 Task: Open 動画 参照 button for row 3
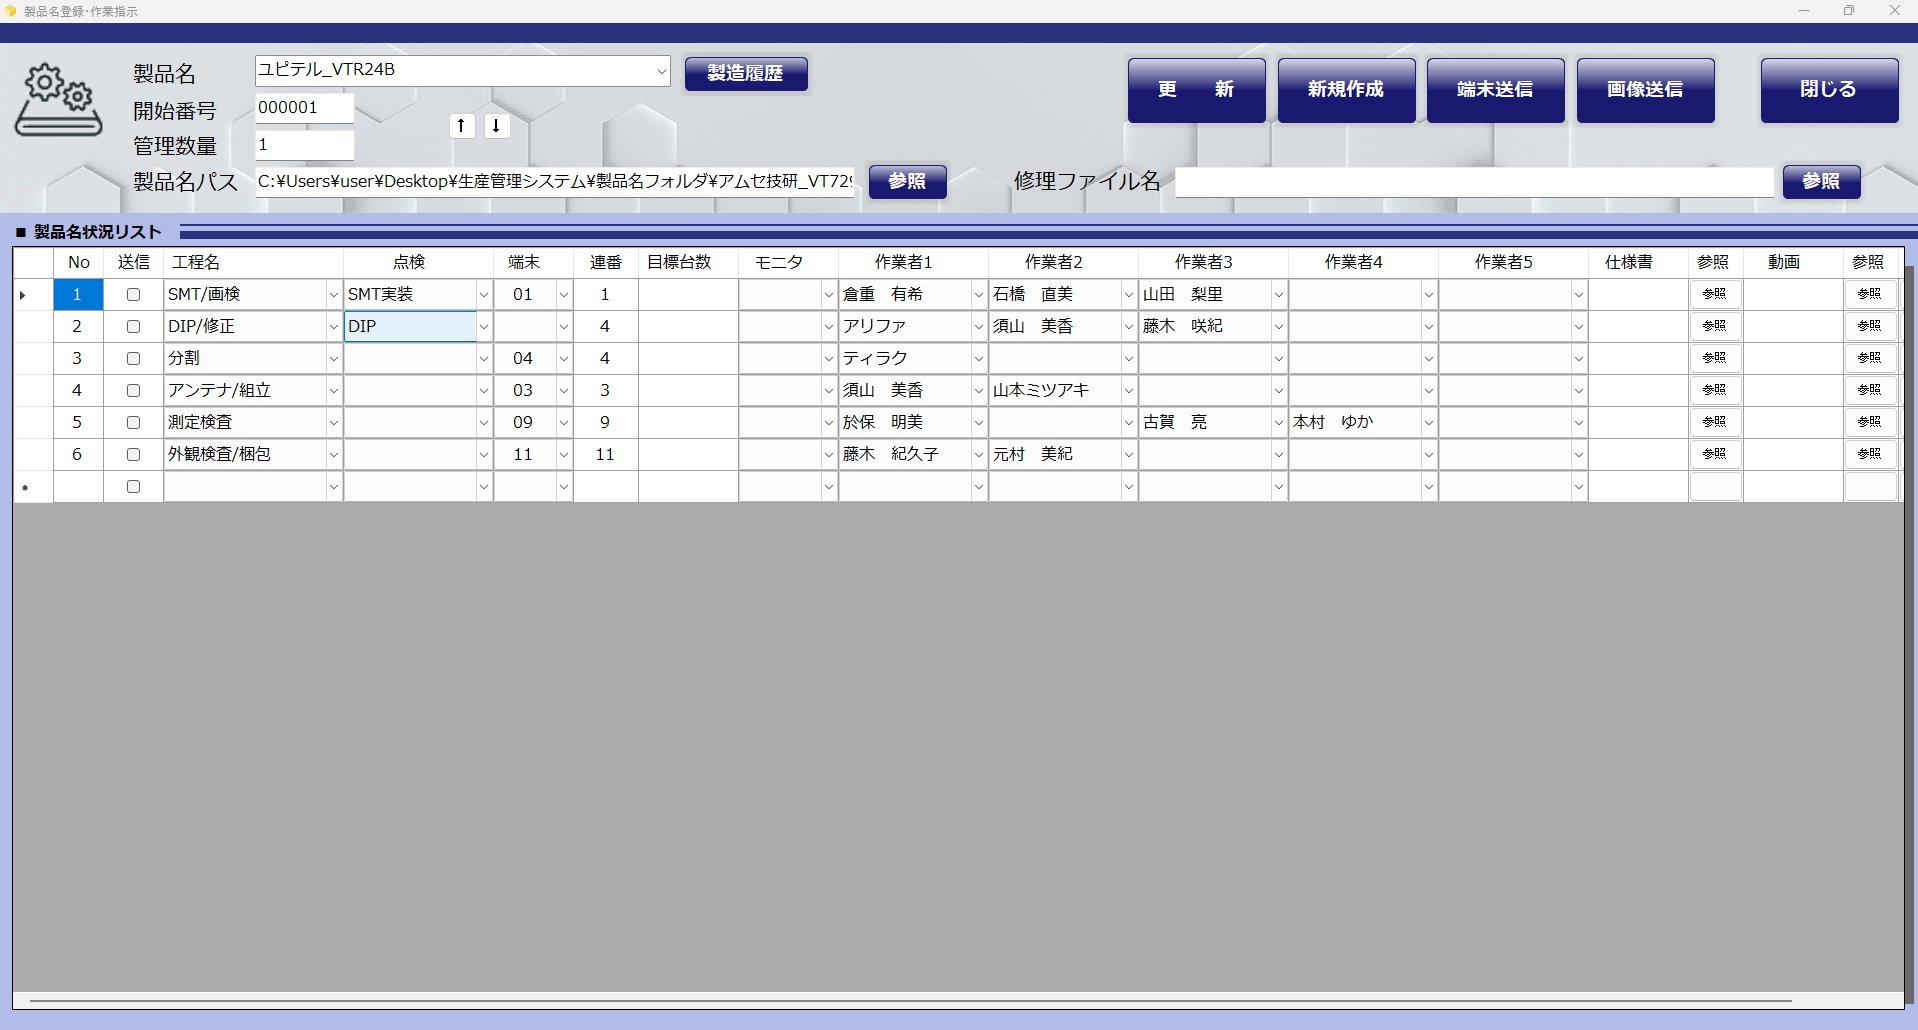1869,358
